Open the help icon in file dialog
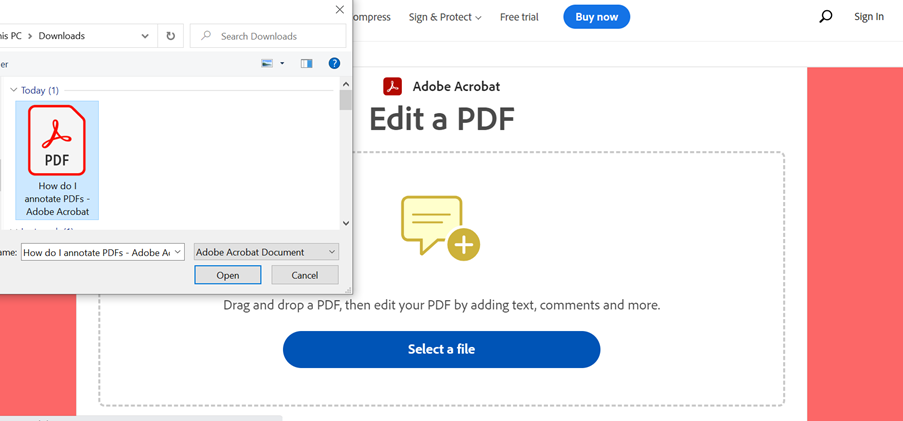This screenshot has width=903, height=421. (334, 63)
